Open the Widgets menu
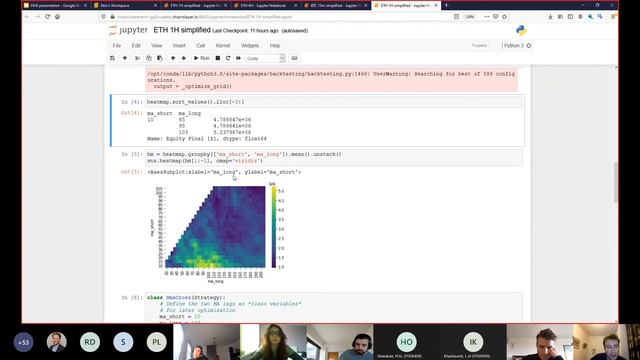 (x=250, y=46)
